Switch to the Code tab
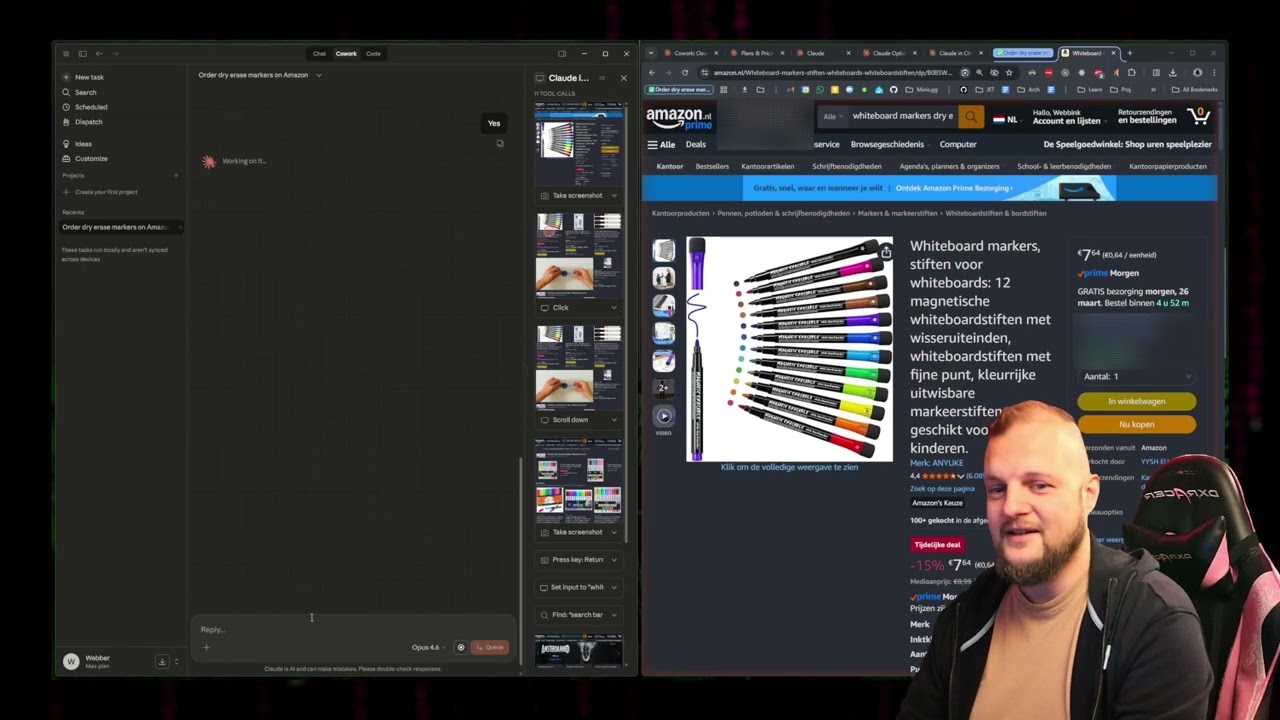The image size is (1280, 720). tap(373, 53)
